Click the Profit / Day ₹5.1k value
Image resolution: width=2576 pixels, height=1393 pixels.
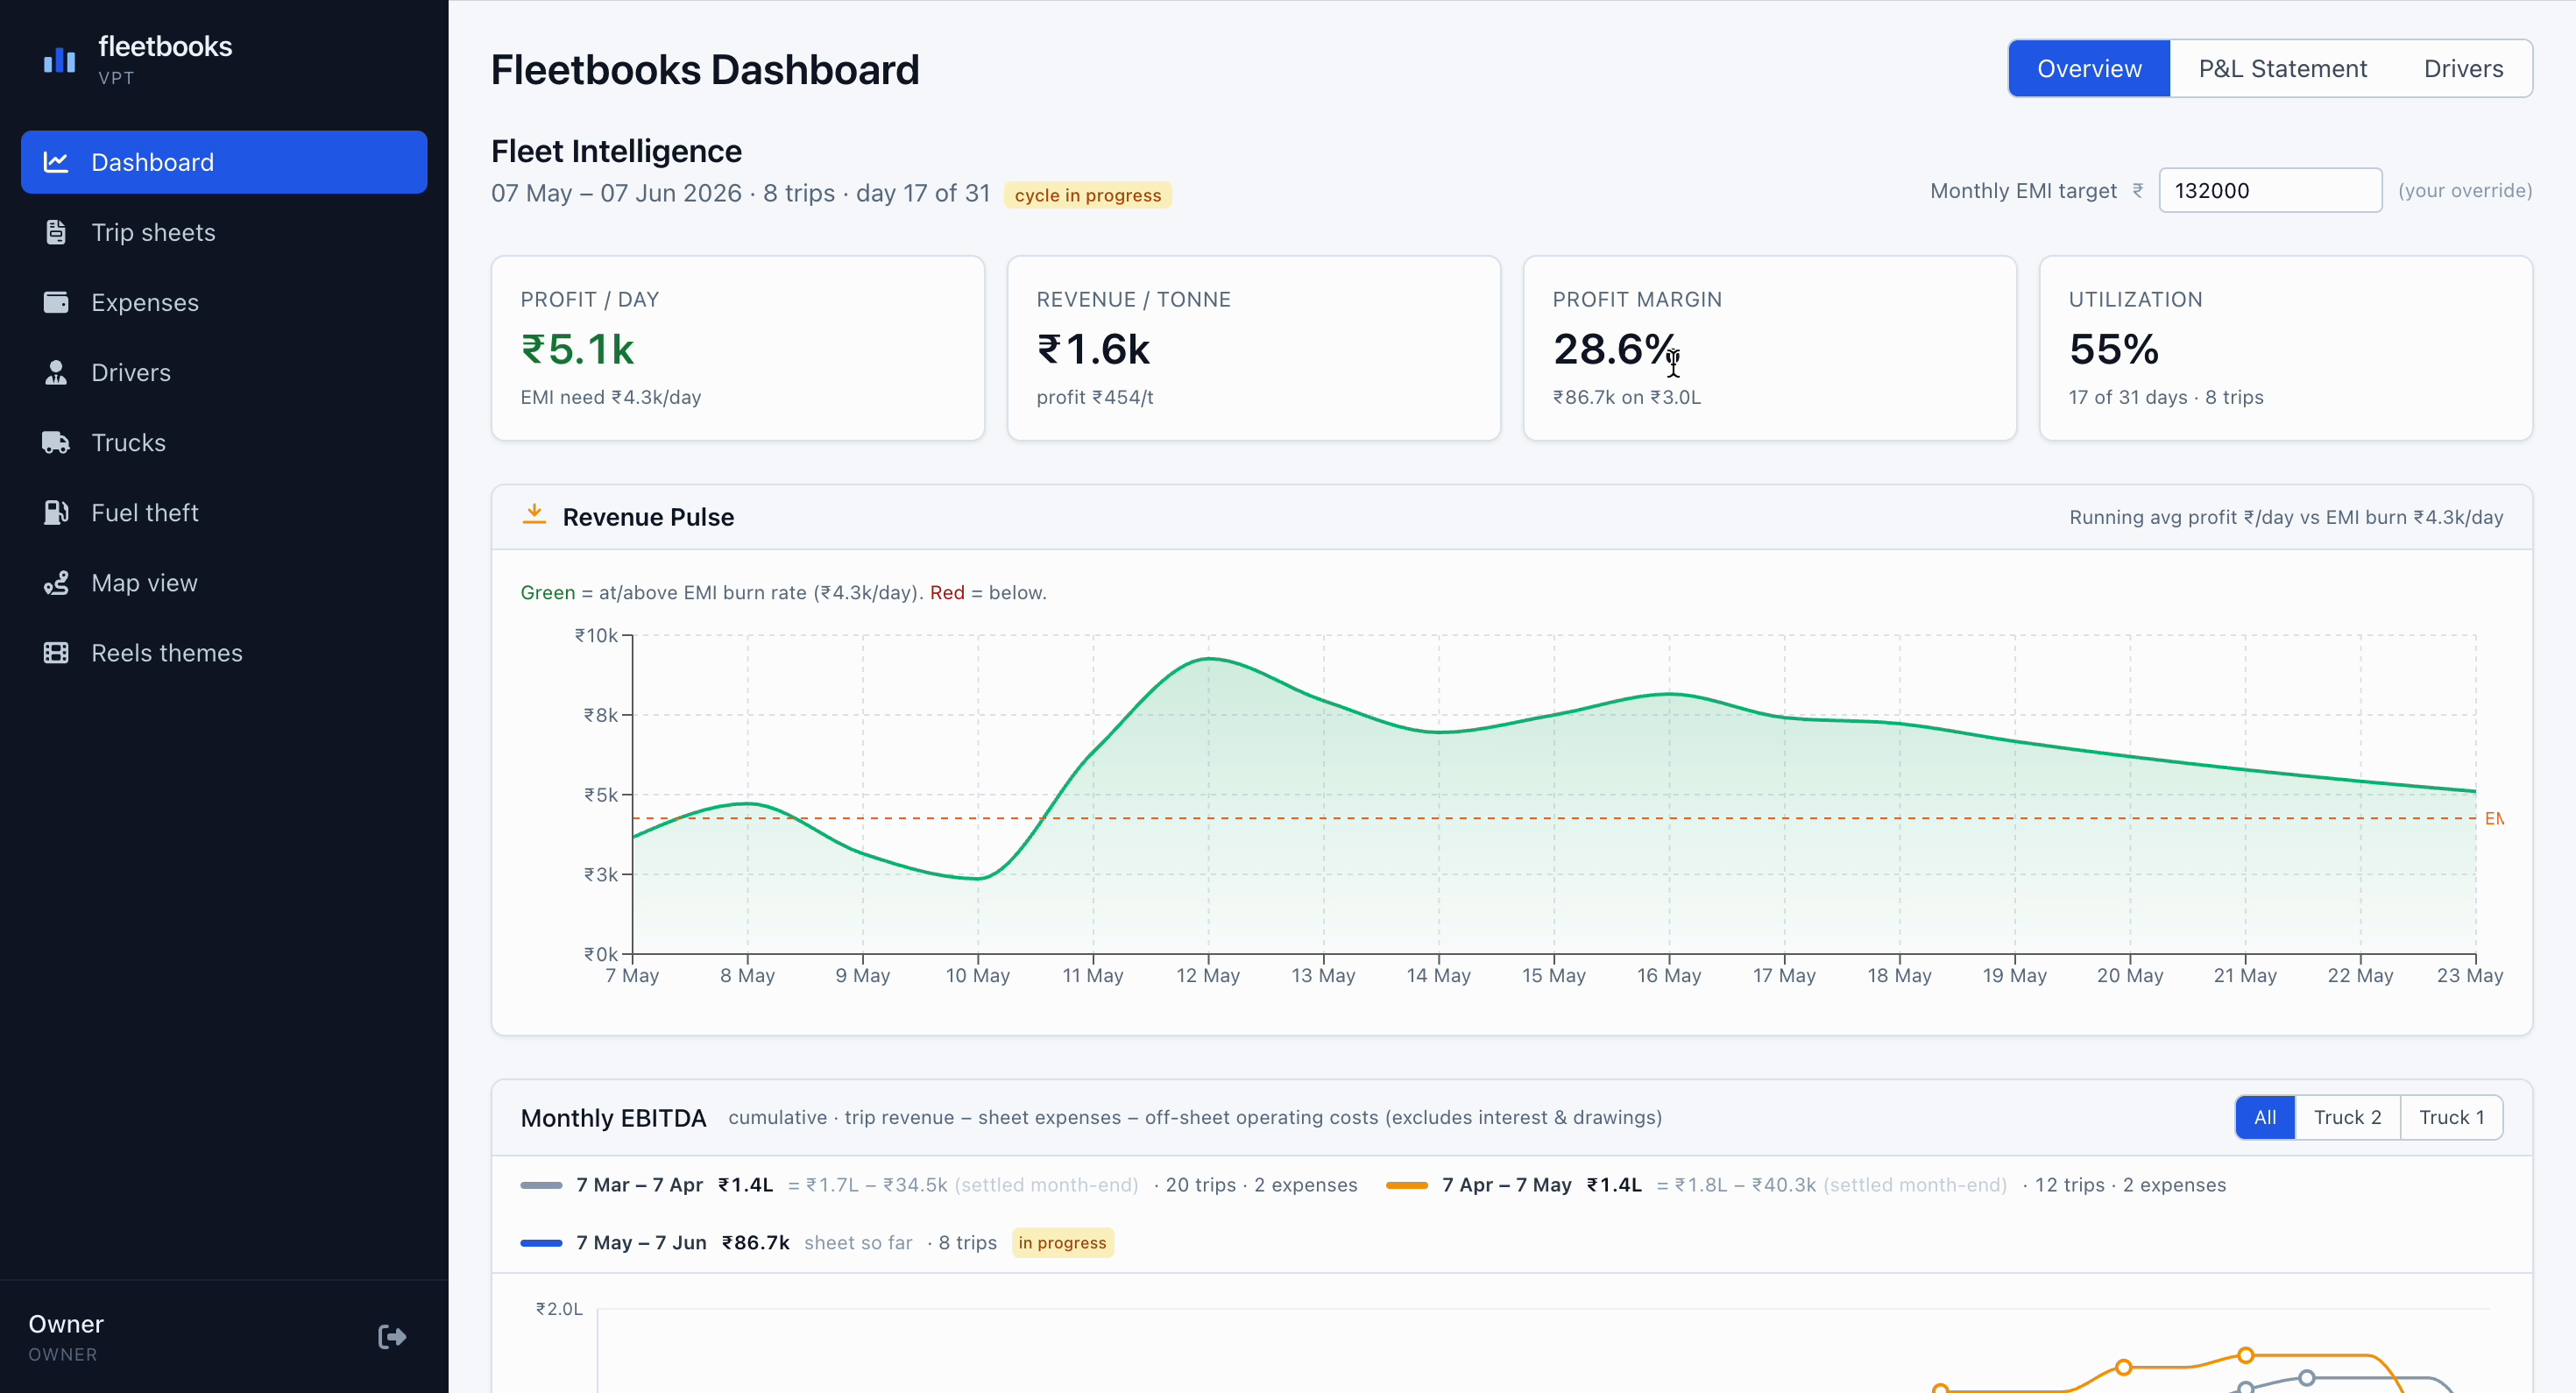[577, 349]
